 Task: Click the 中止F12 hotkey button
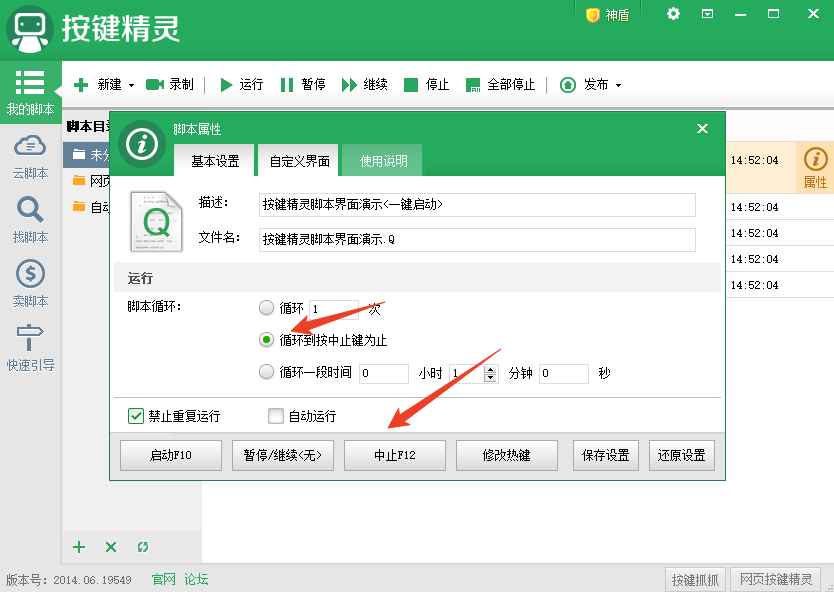395,455
